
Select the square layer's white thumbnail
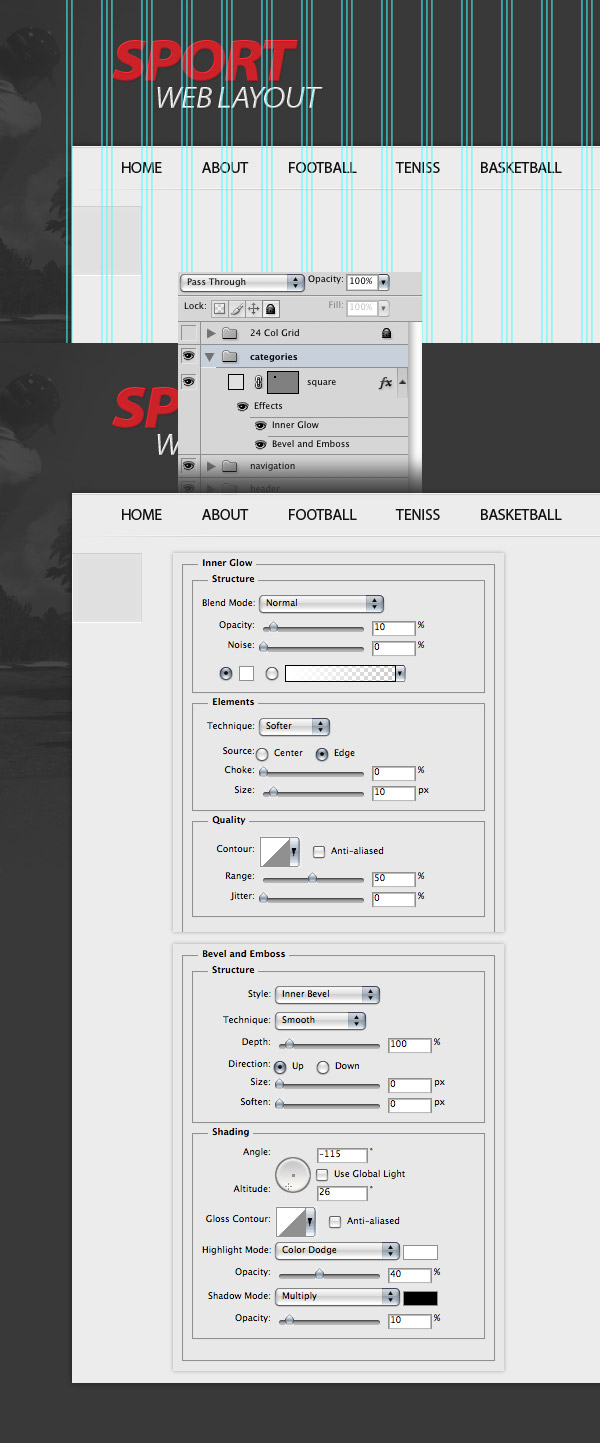click(236, 382)
